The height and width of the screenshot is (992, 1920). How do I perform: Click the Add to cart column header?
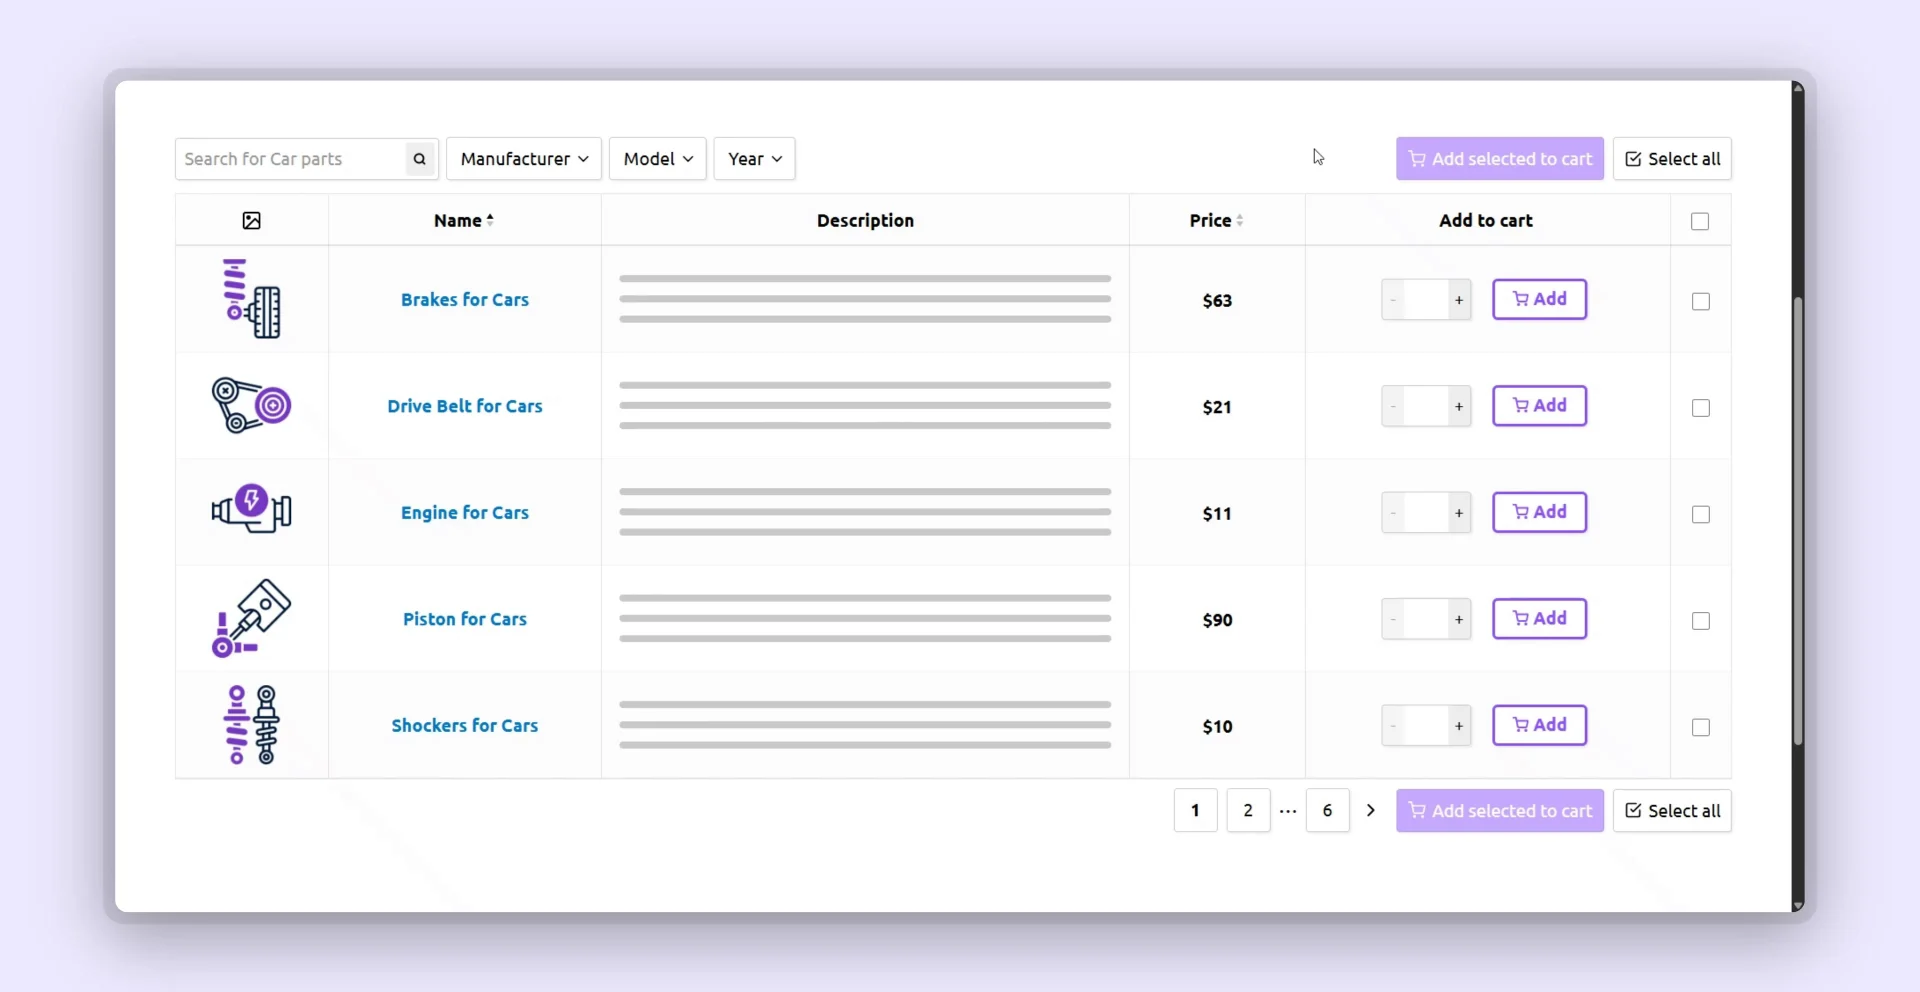(1486, 220)
